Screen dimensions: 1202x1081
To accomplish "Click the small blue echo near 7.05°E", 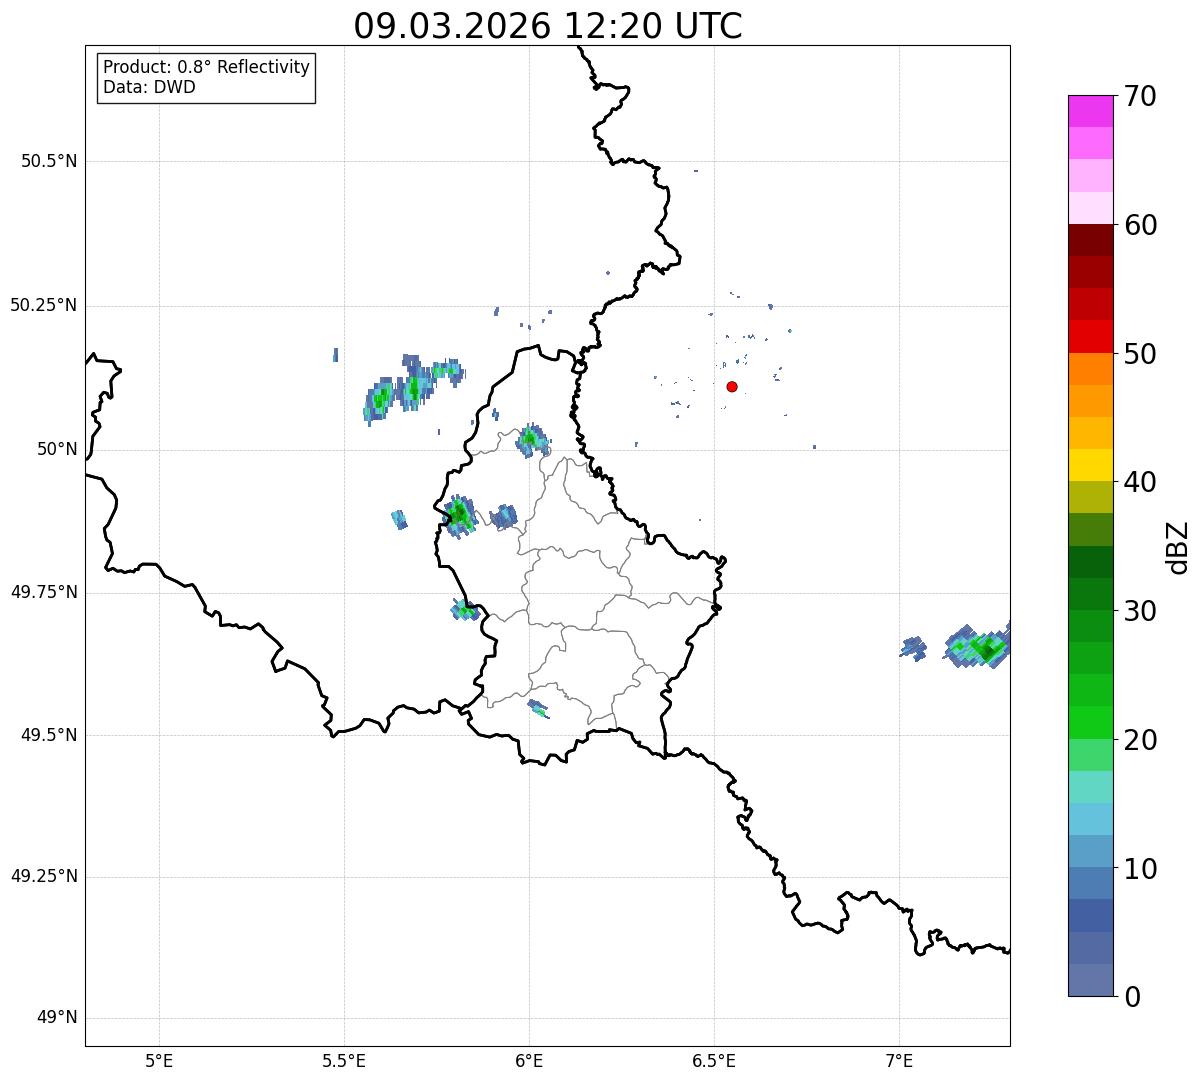I will [913, 647].
